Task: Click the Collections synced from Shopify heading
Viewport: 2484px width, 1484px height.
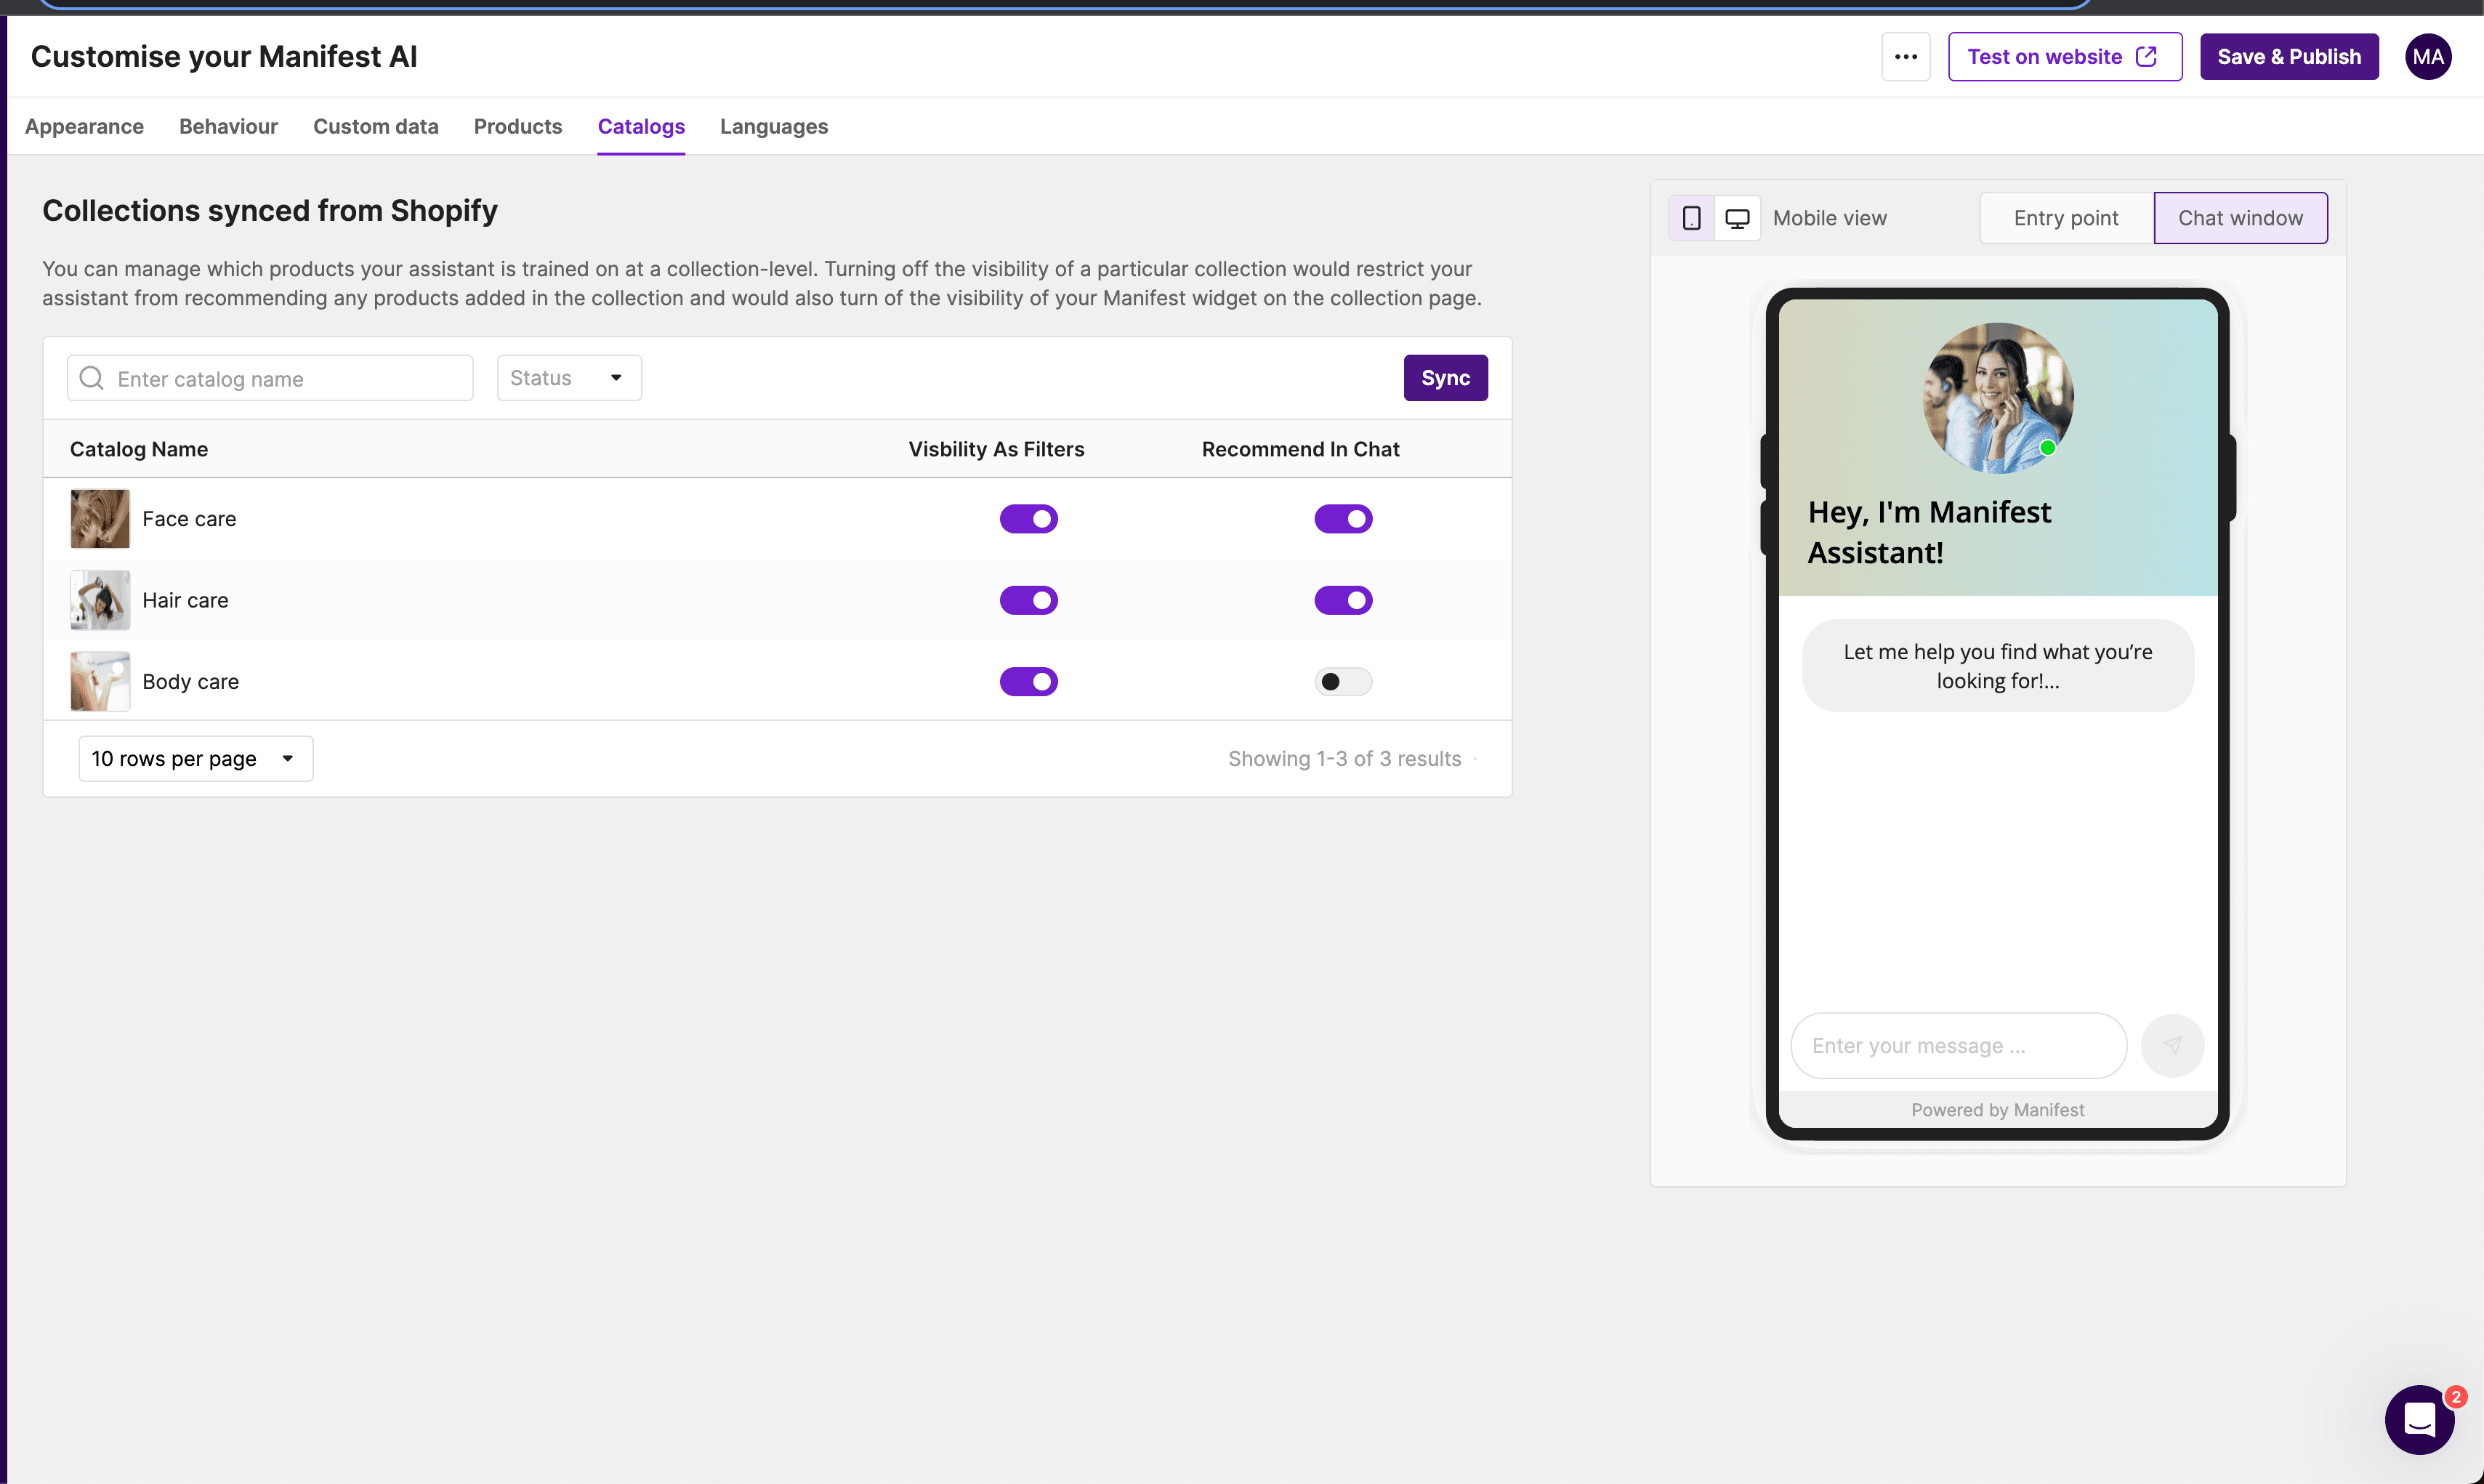Action: coord(270,211)
